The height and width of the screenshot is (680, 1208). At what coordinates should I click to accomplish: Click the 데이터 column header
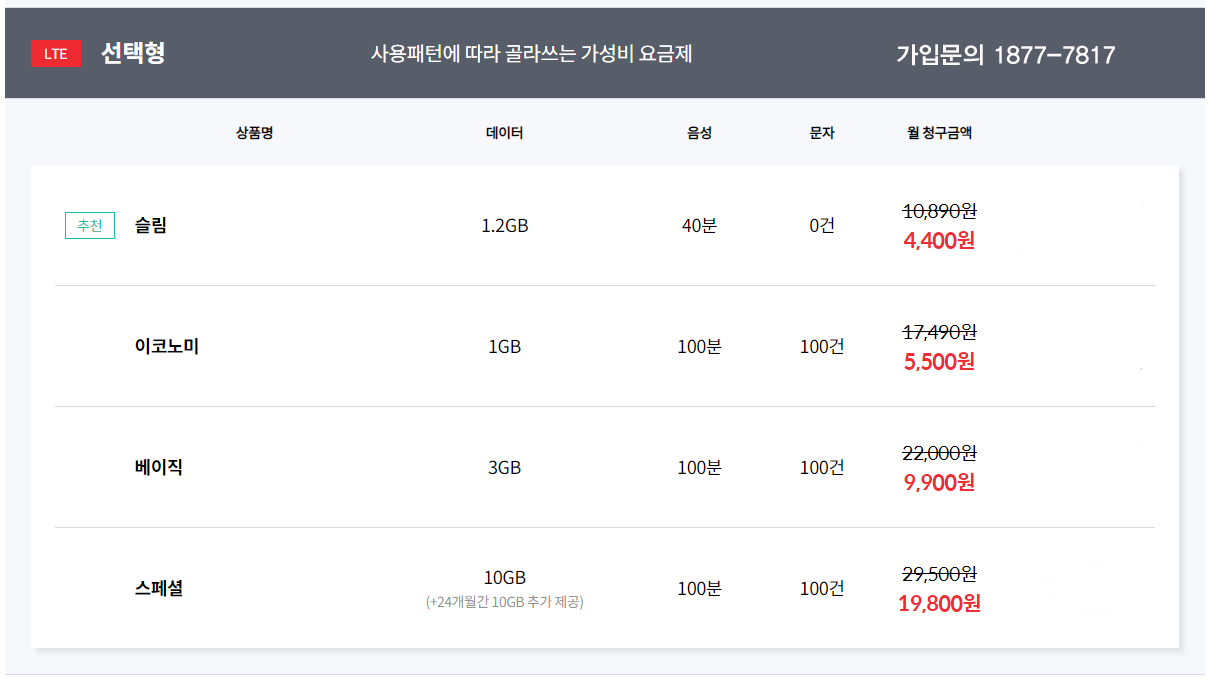pos(504,133)
